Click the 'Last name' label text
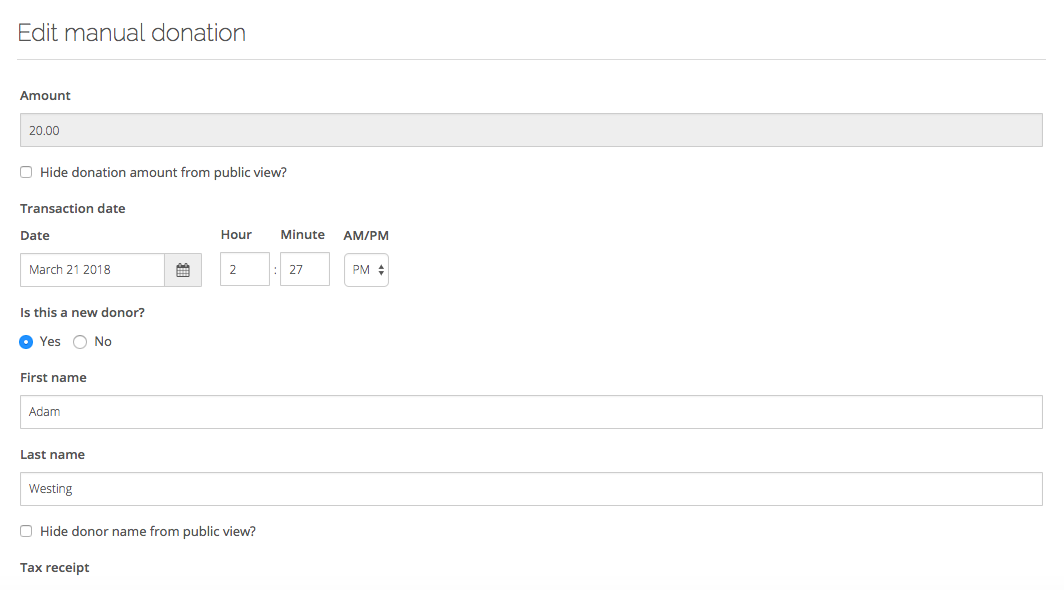Image resolution: width=1064 pixels, height=590 pixels. pos(53,455)
